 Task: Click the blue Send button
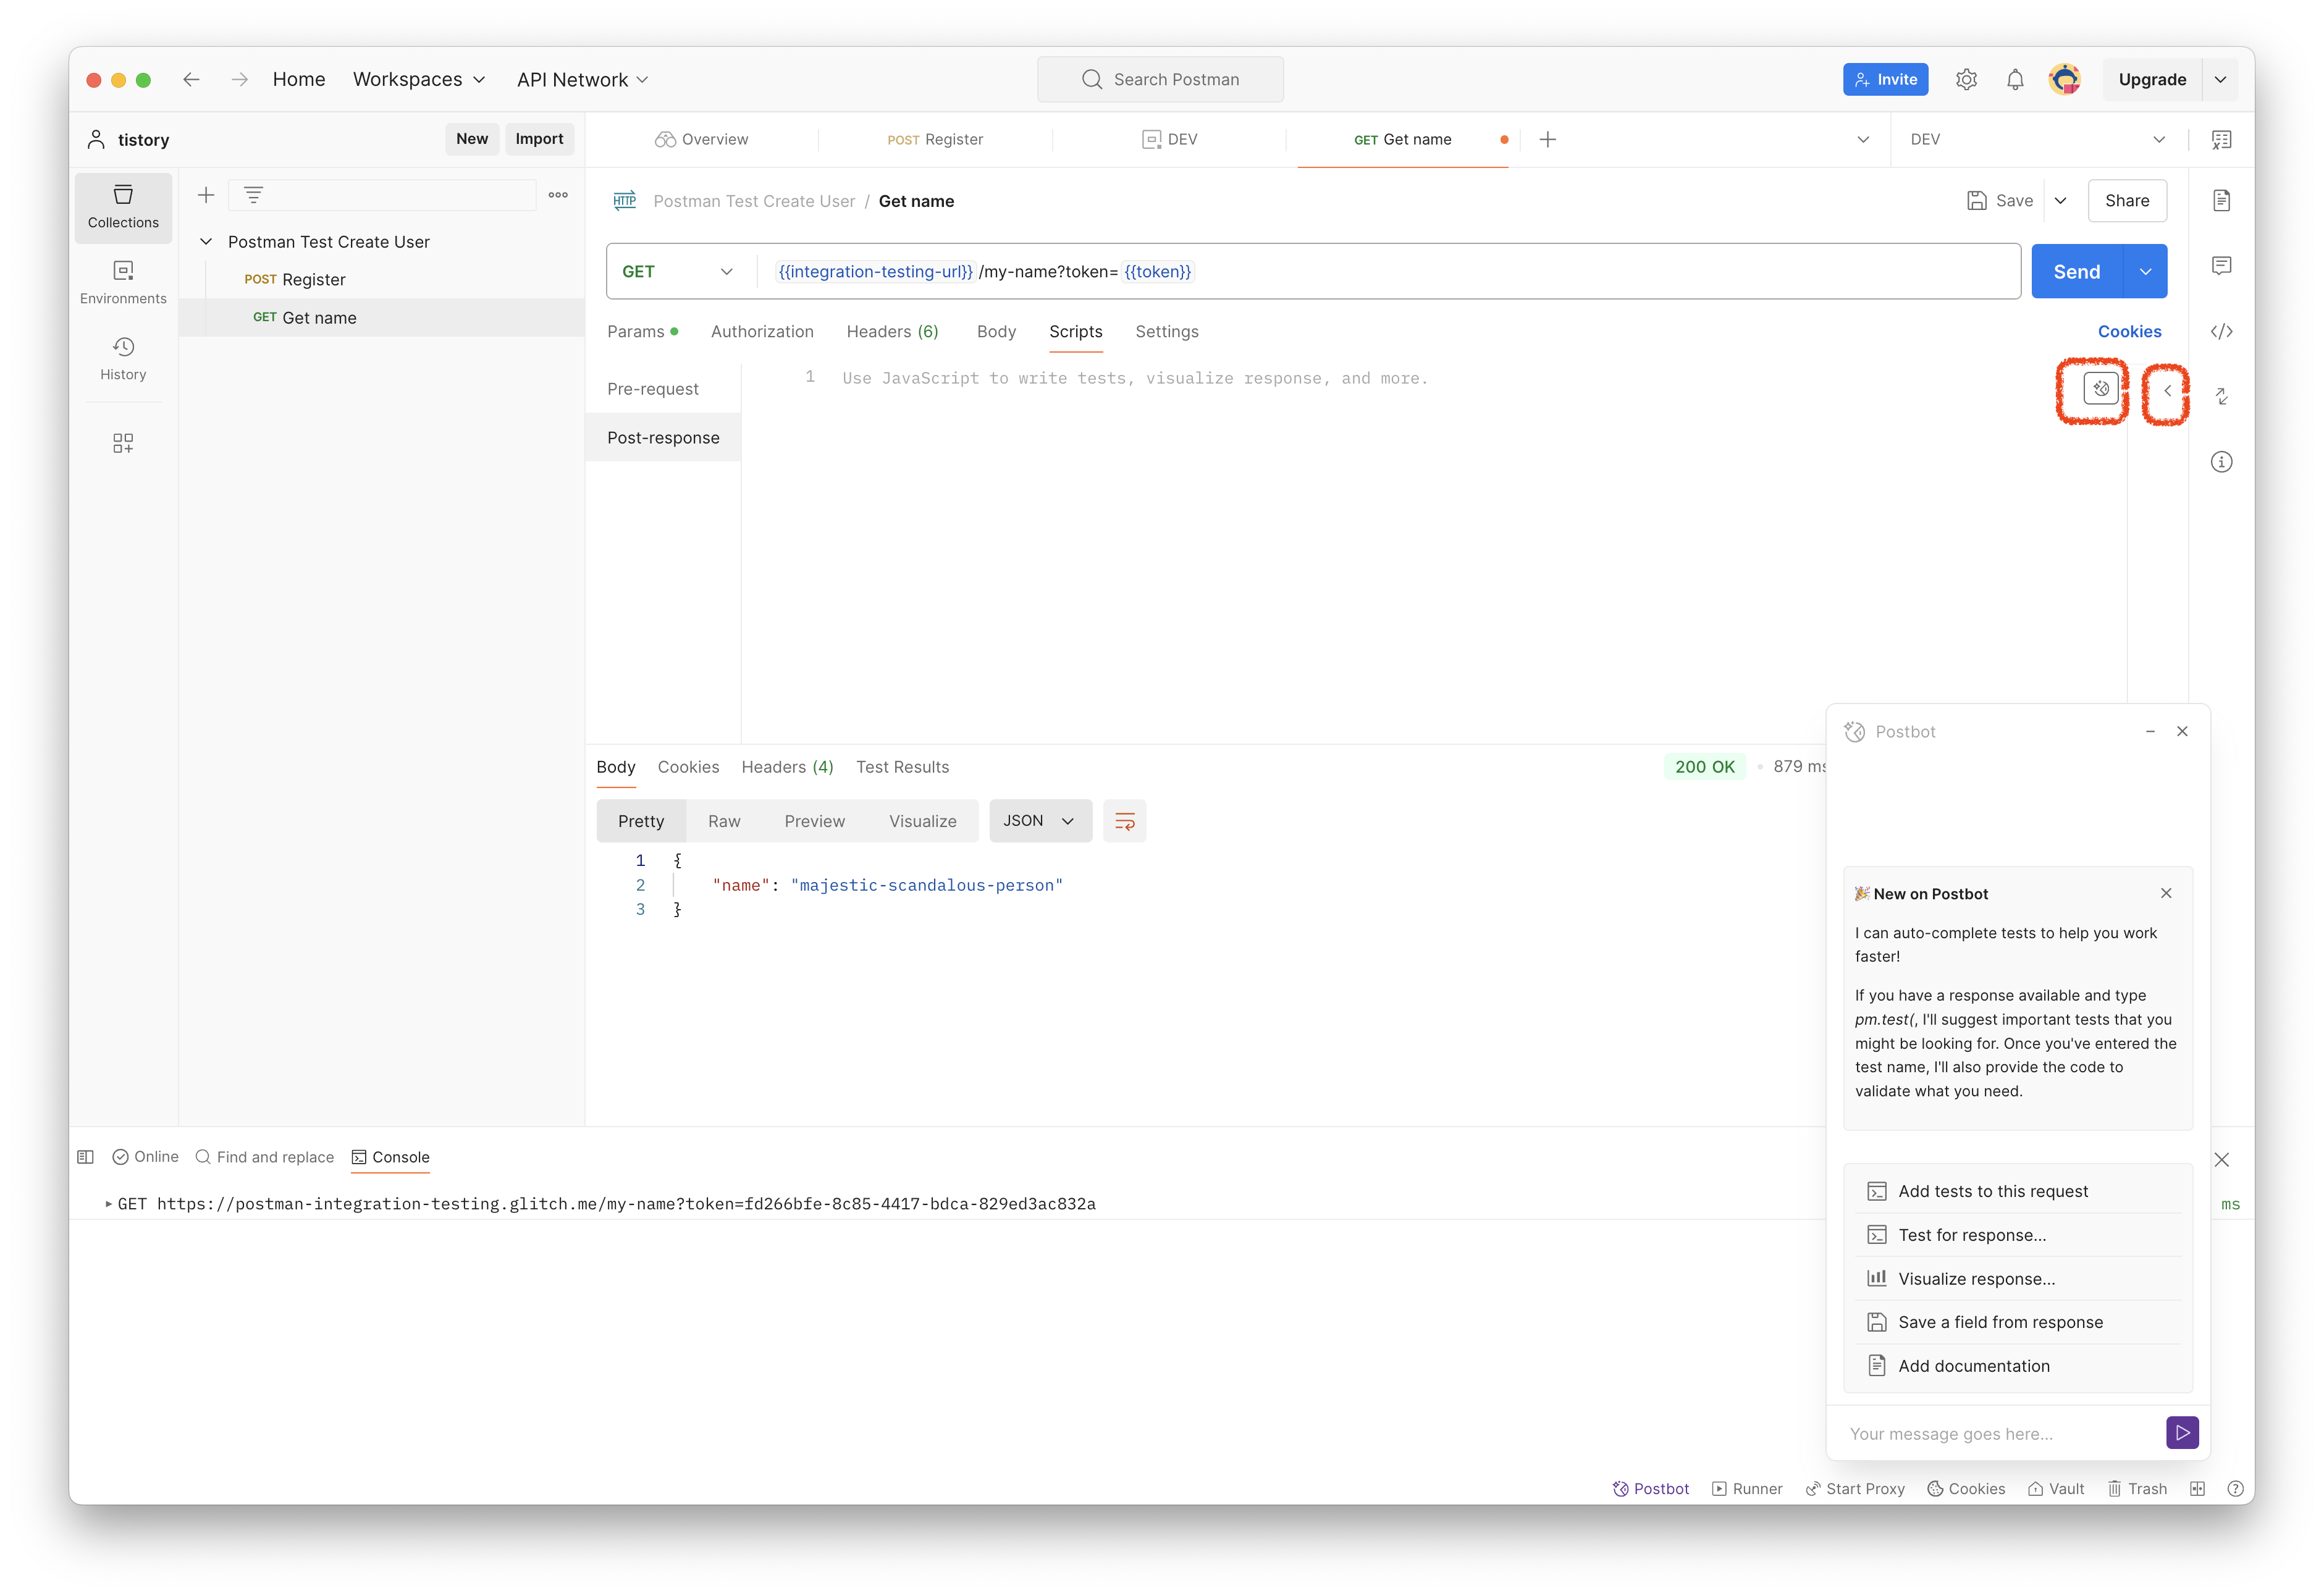tap(2076, 271)
